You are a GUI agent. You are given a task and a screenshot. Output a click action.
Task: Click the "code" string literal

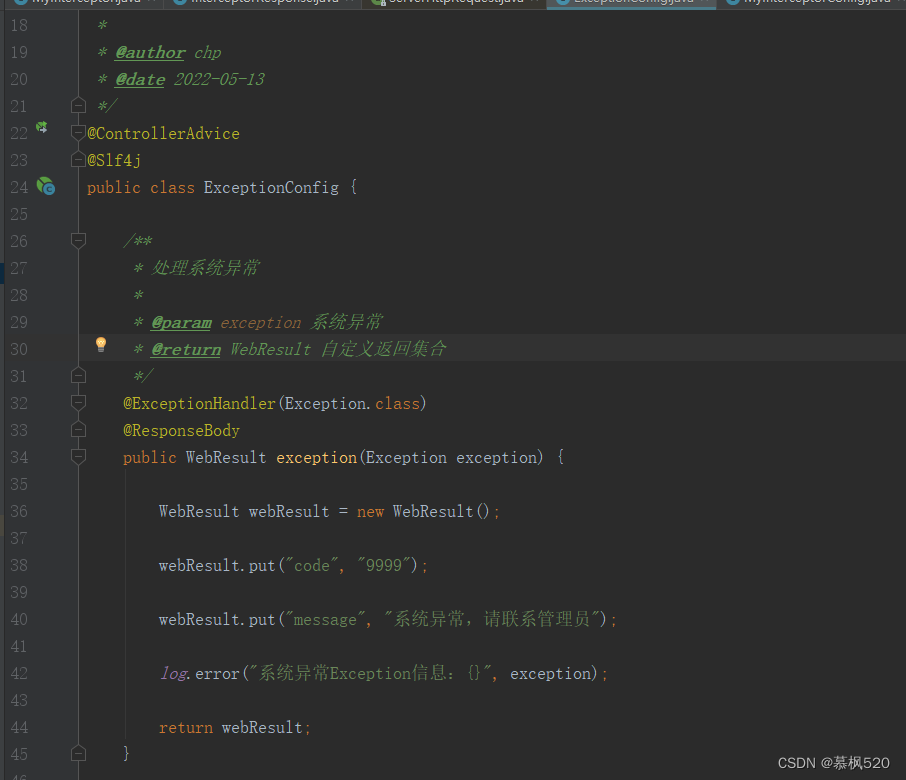[312, 565]
